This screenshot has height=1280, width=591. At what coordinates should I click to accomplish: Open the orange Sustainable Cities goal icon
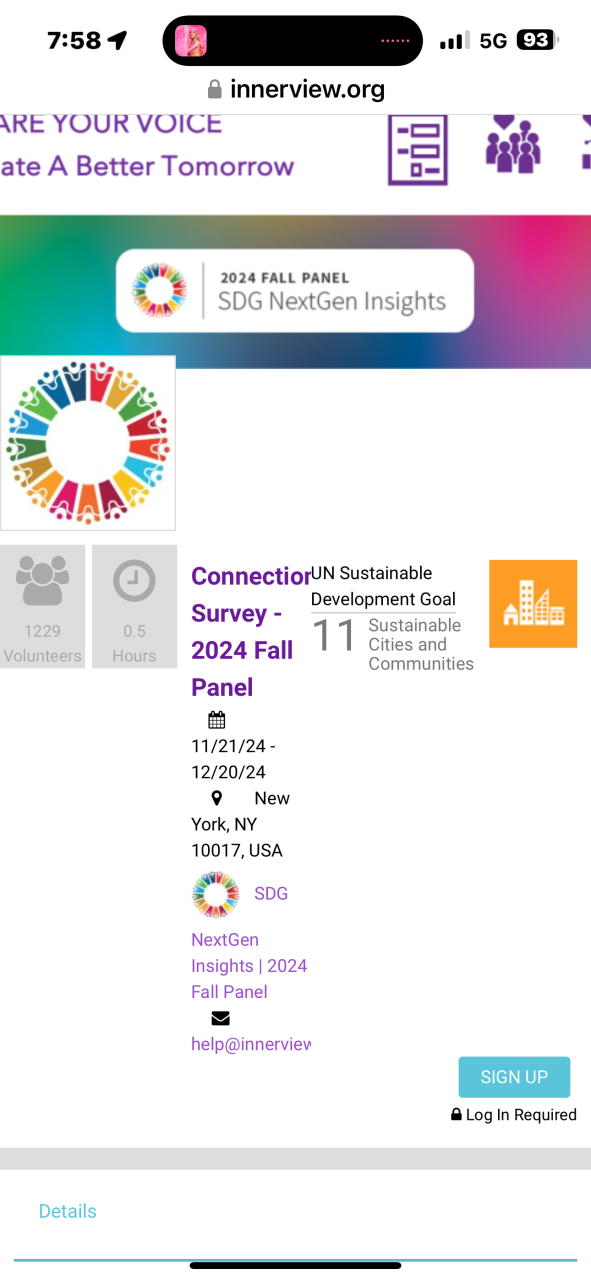(533, 604)
